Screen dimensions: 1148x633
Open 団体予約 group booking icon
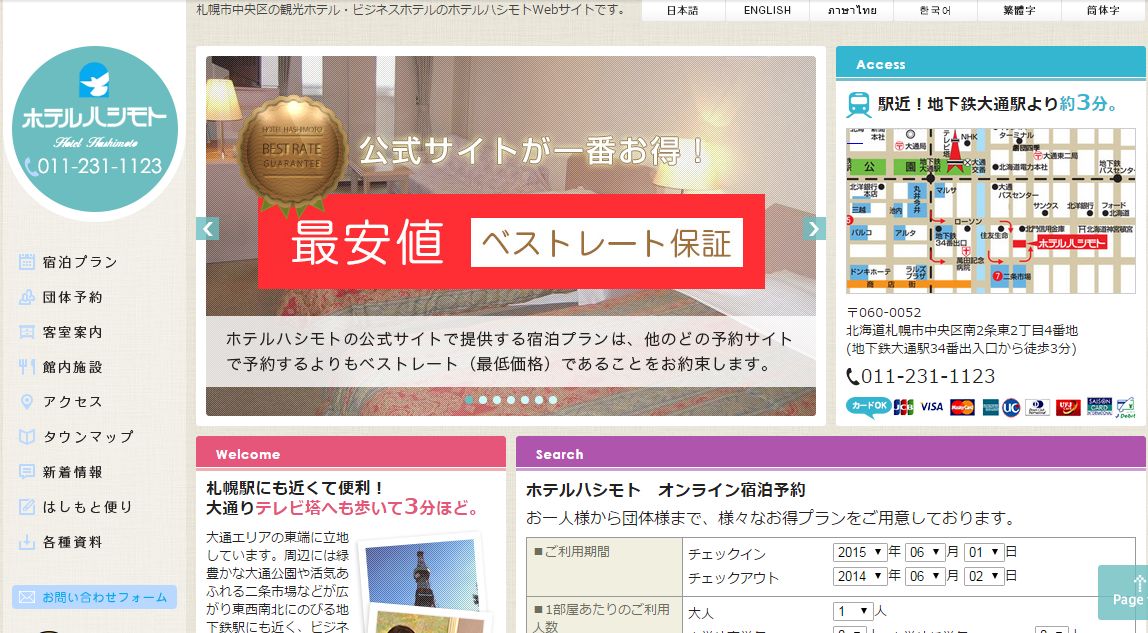tap(26, 297)
